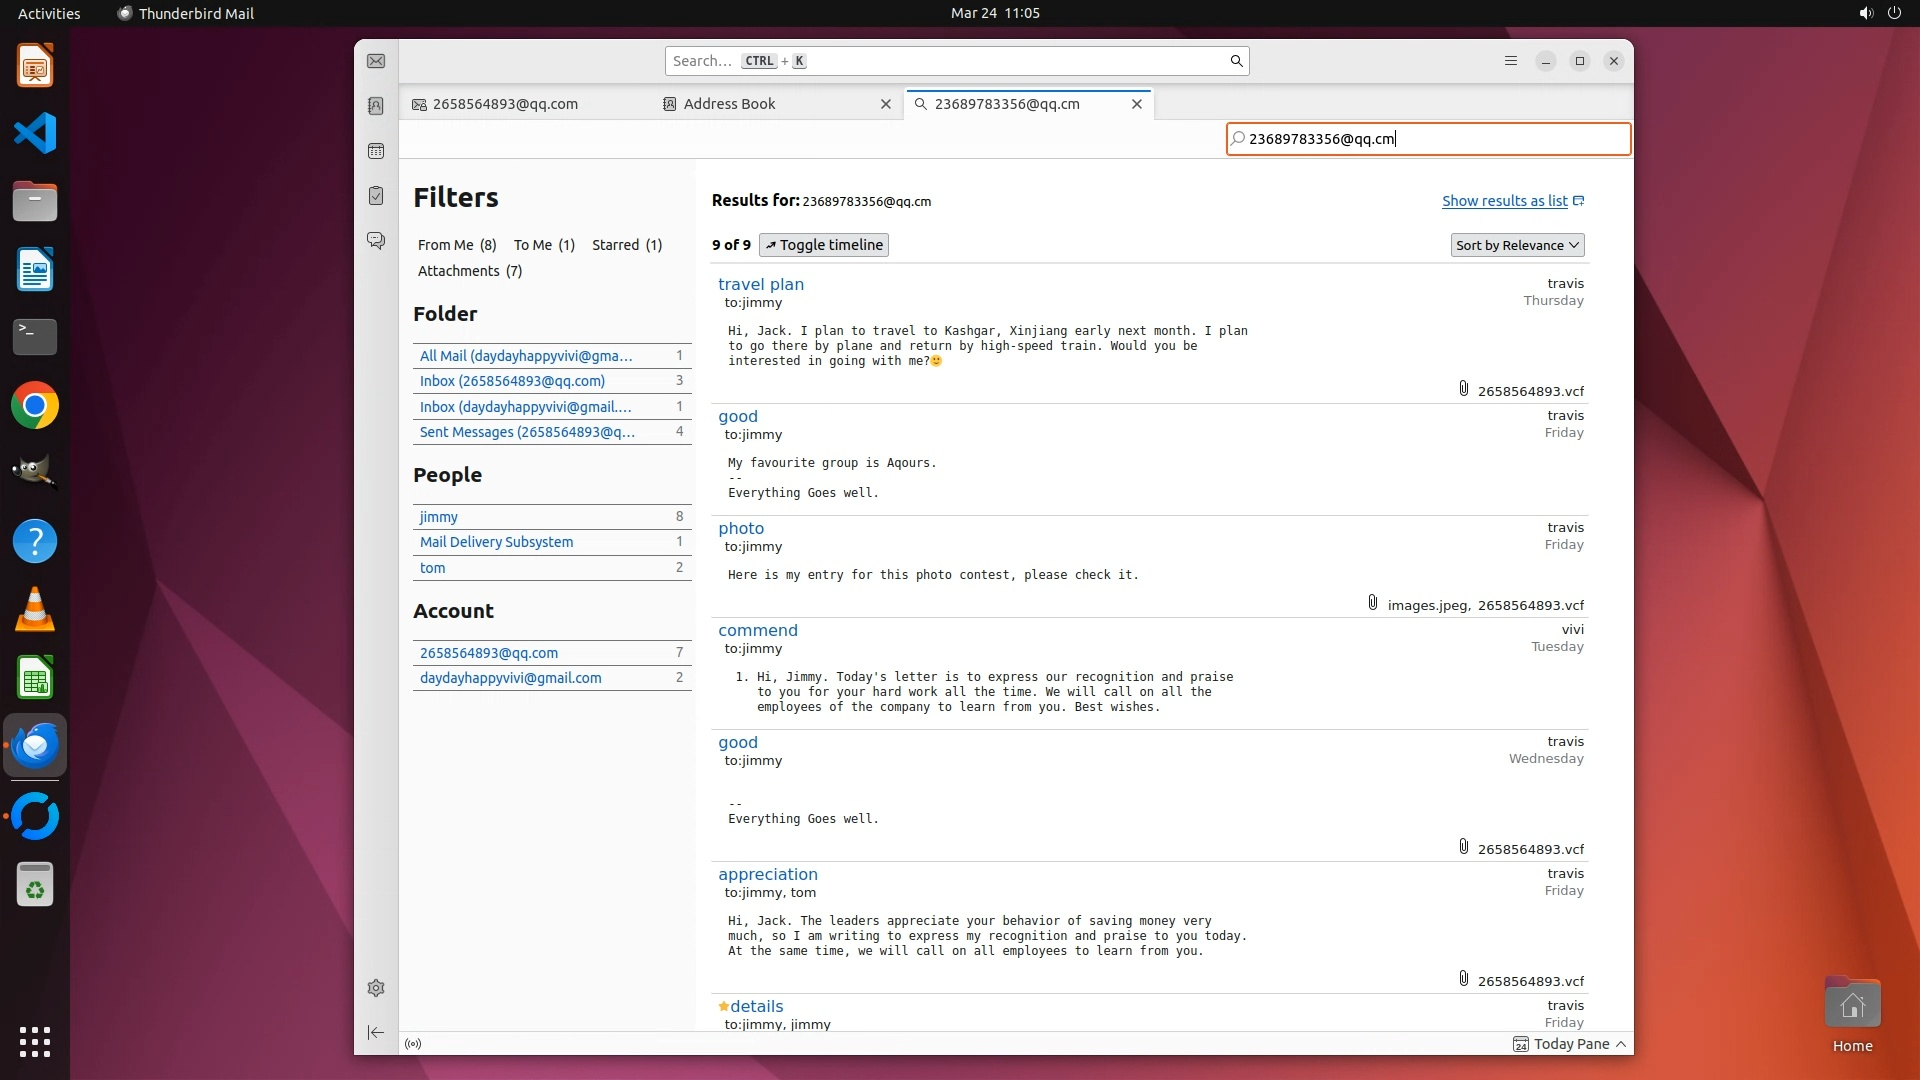Click Show results as list link
1920x1080 pixels.
1505,201
